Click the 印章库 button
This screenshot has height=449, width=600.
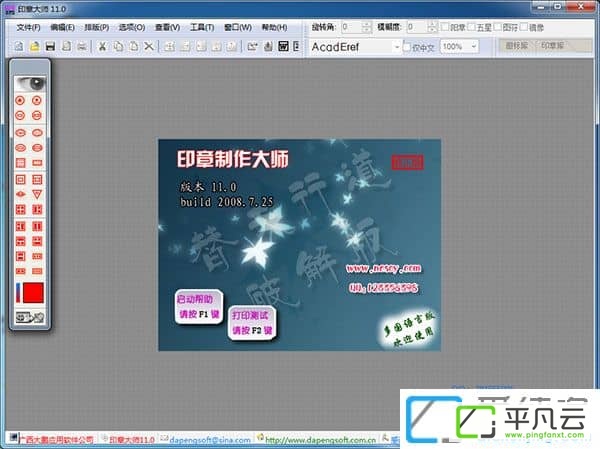pos(553,46)
